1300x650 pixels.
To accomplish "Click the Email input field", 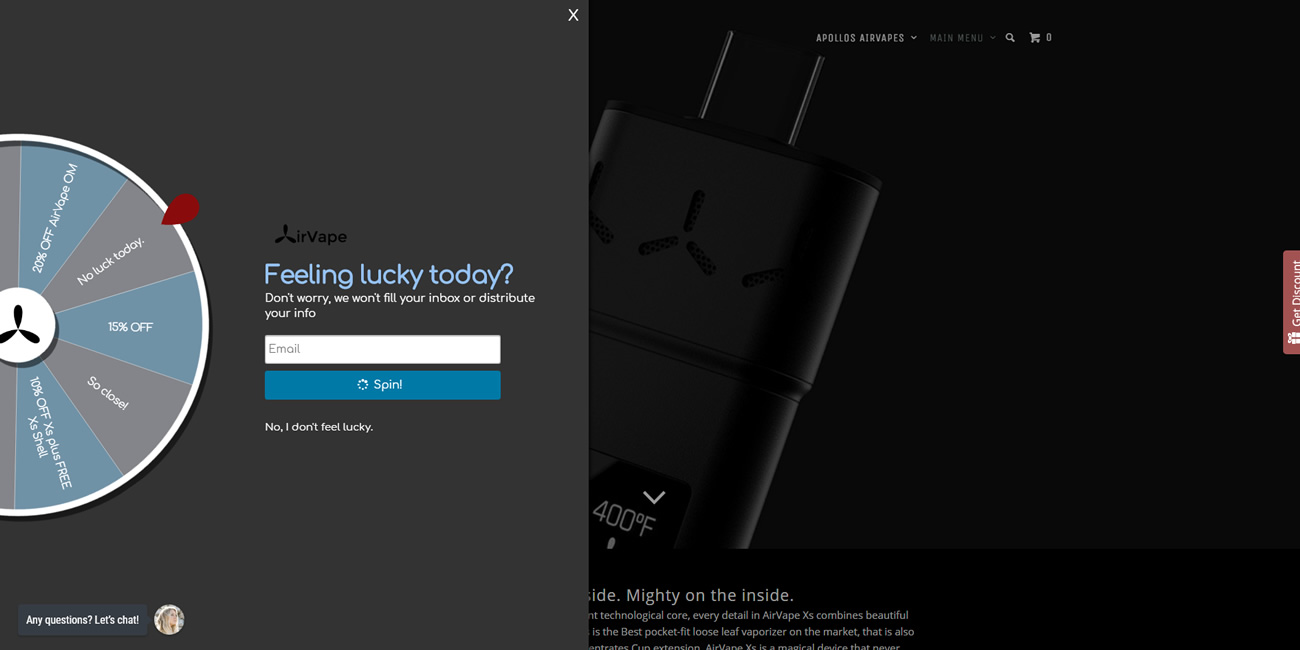I will pyautogui.click(x=383, y=349).
